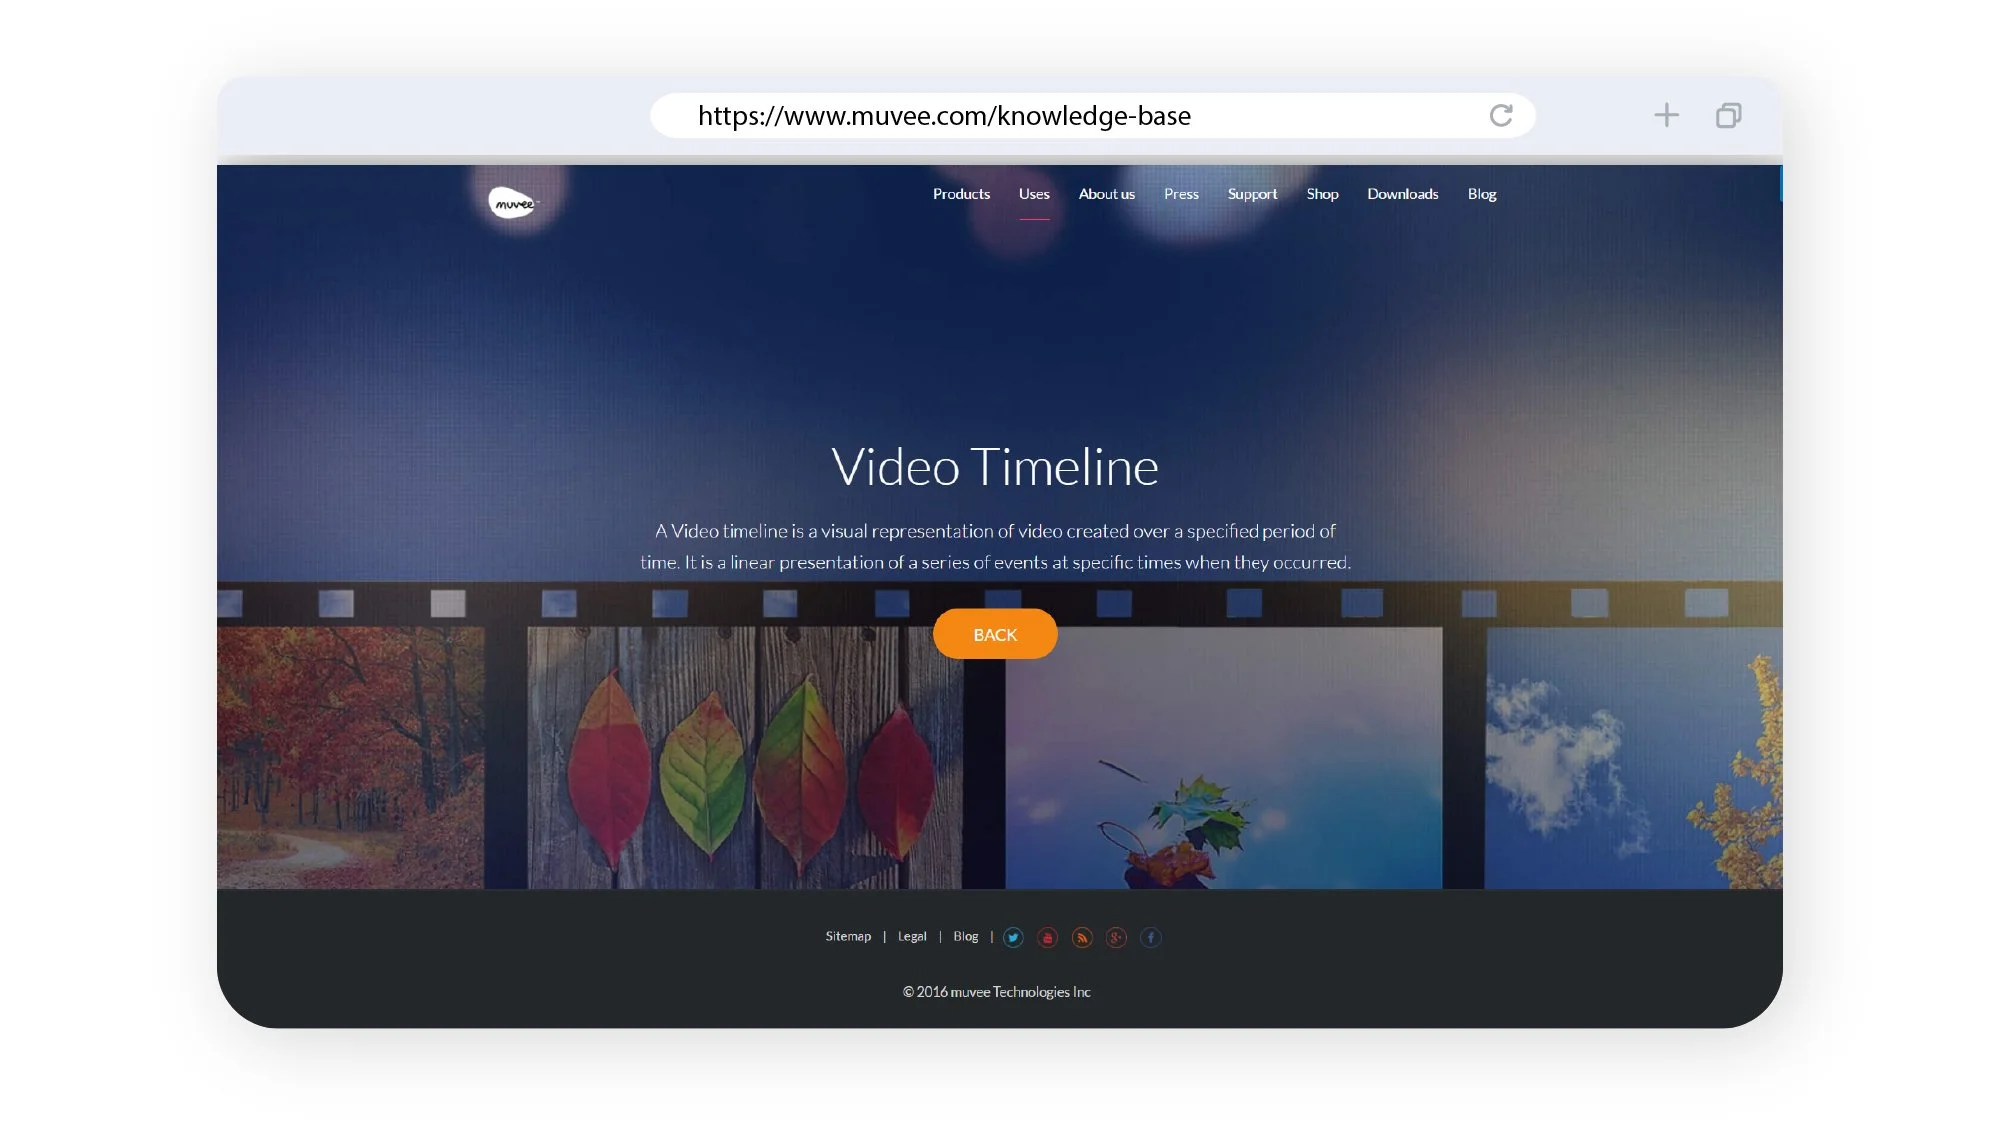2000x1134 pixels.
Task: Open the Products menu
Action: (961, 194)
